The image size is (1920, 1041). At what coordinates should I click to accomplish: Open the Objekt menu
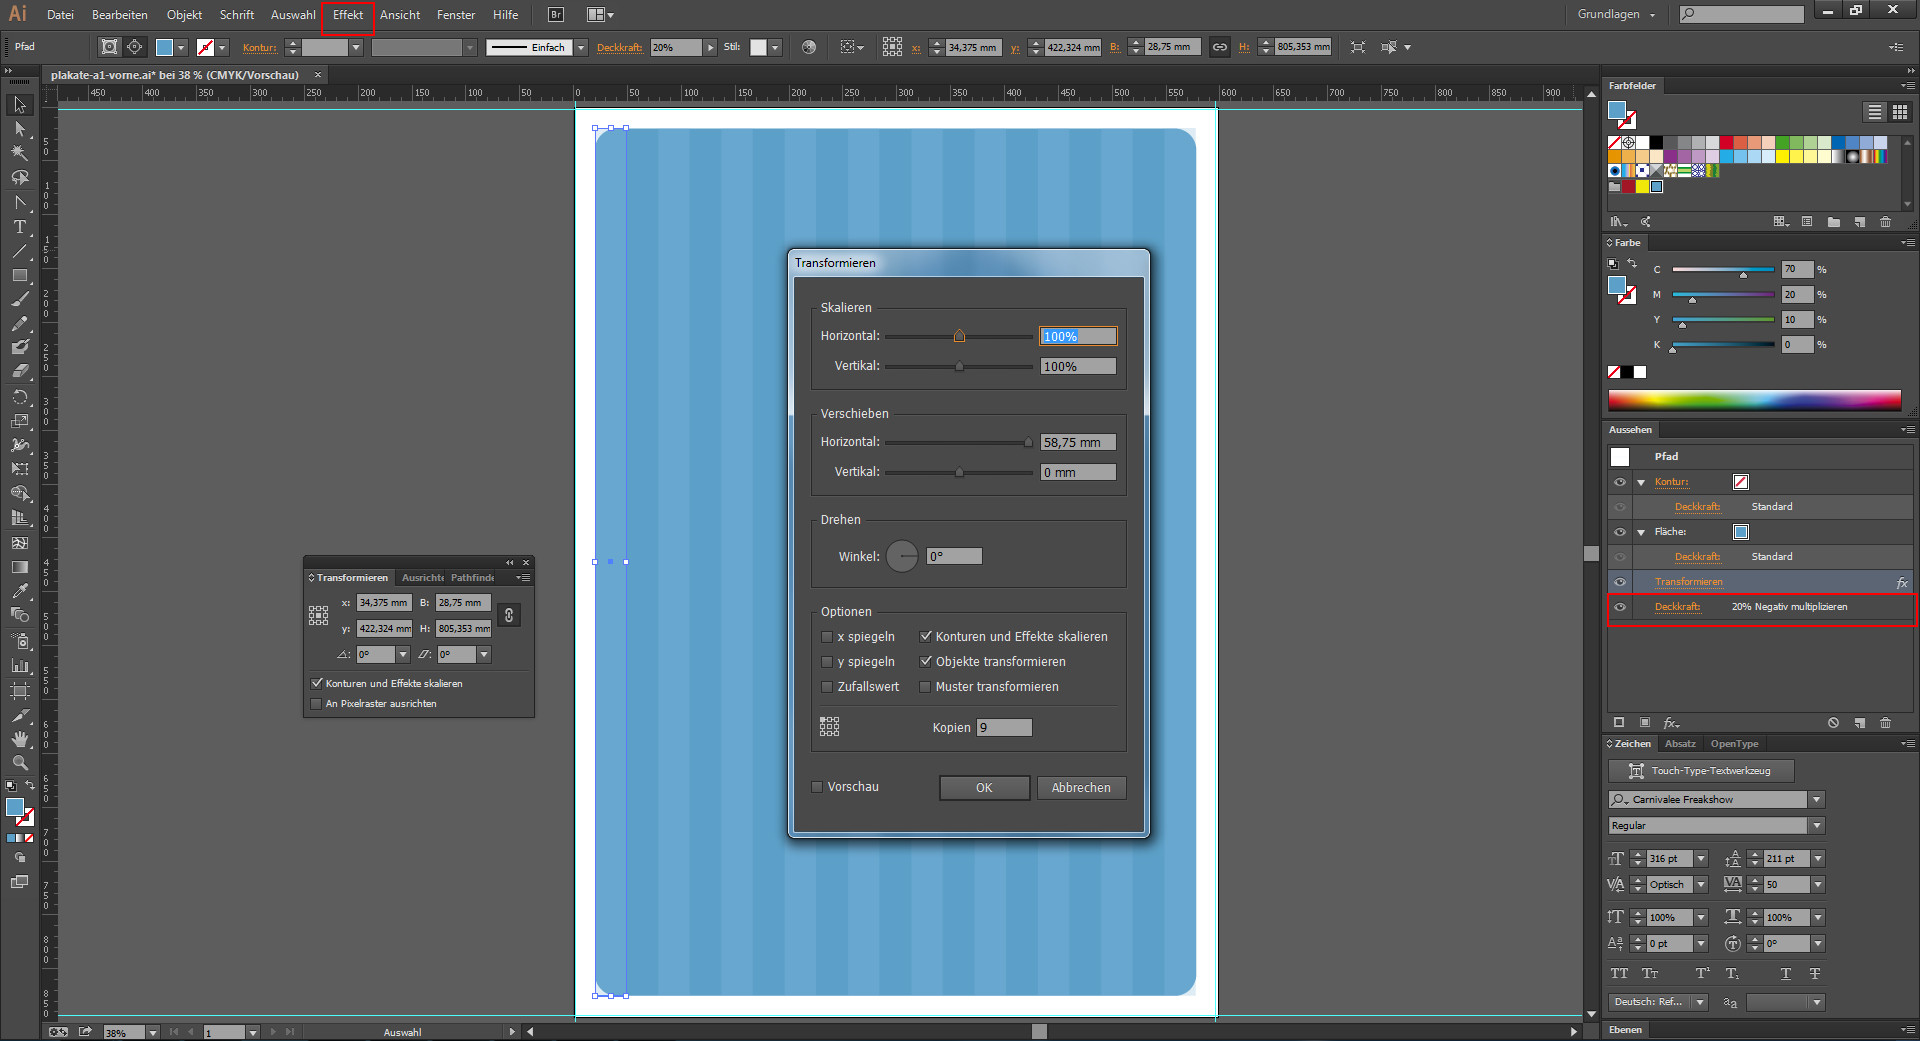[x=184, y=15]
